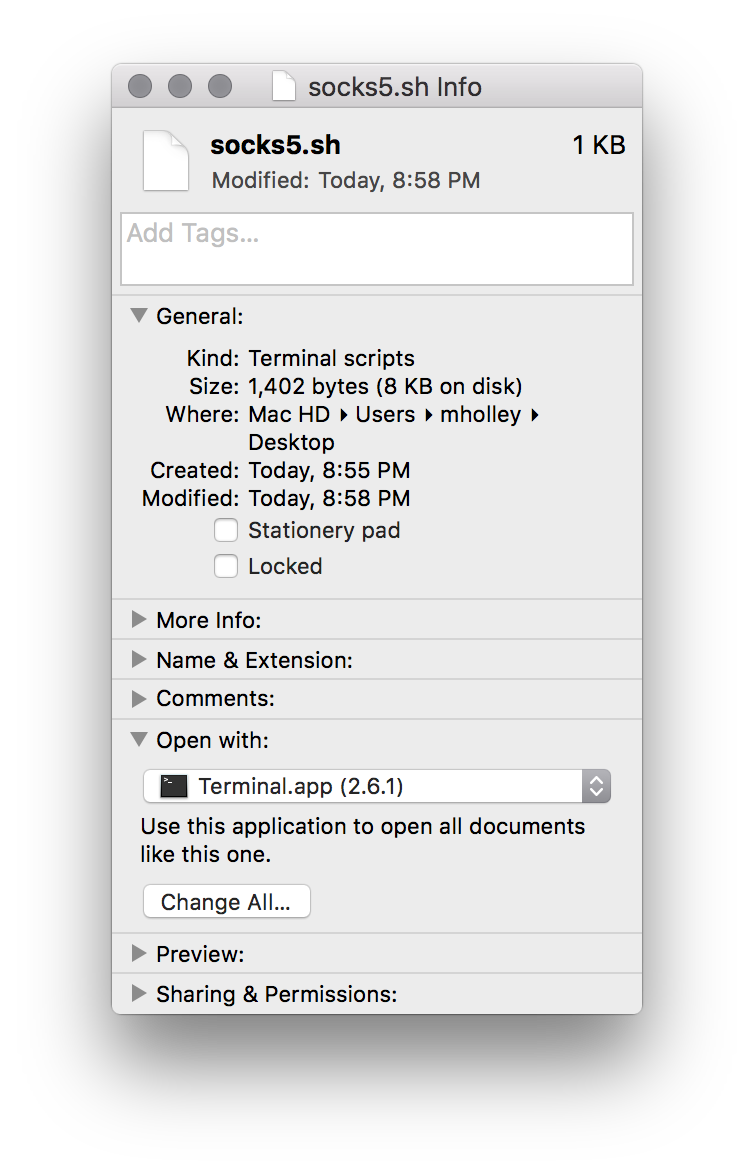The width and height of the screenshot is (754, 1174).
Task: Click the bold socks5.sh file name
Action: (x=275, y=145)
